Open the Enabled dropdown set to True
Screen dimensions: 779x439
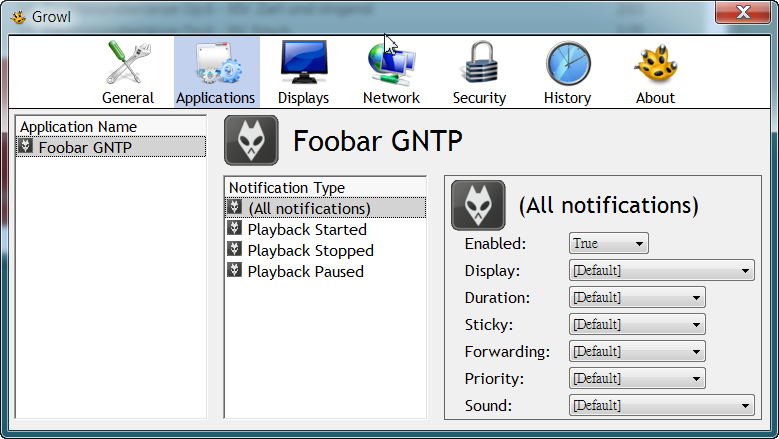(x=609, y=243)
